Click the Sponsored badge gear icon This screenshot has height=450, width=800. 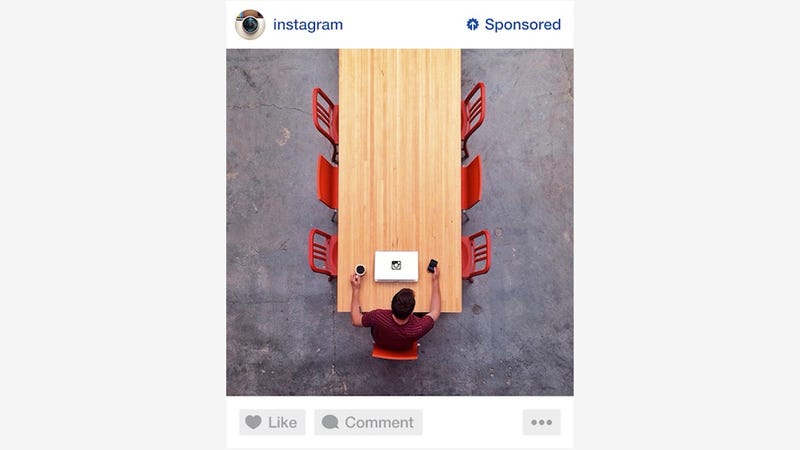472,24
